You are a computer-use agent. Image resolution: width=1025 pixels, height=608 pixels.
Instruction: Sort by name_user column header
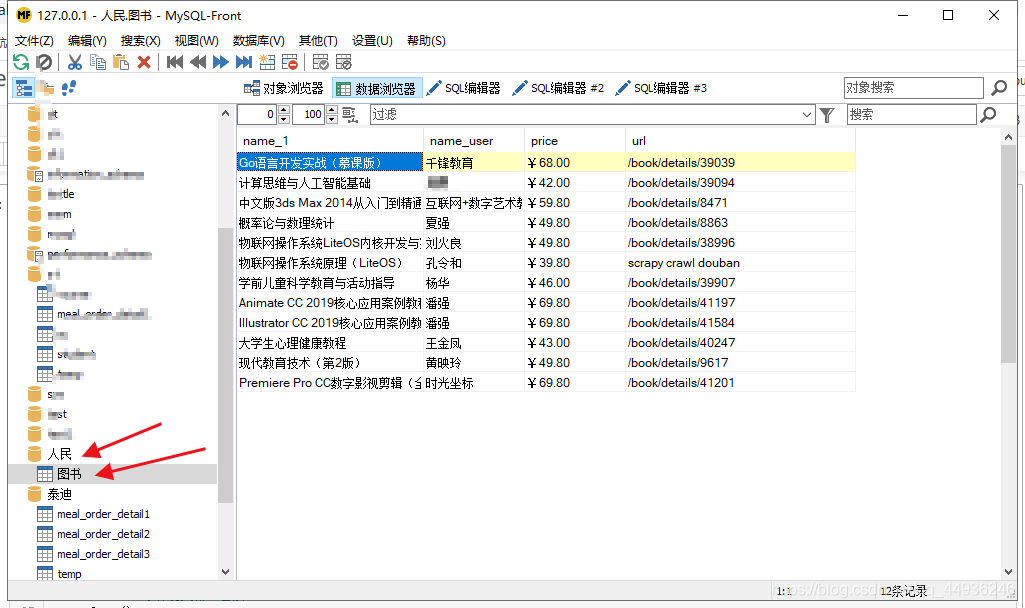[x=474, y=141]
